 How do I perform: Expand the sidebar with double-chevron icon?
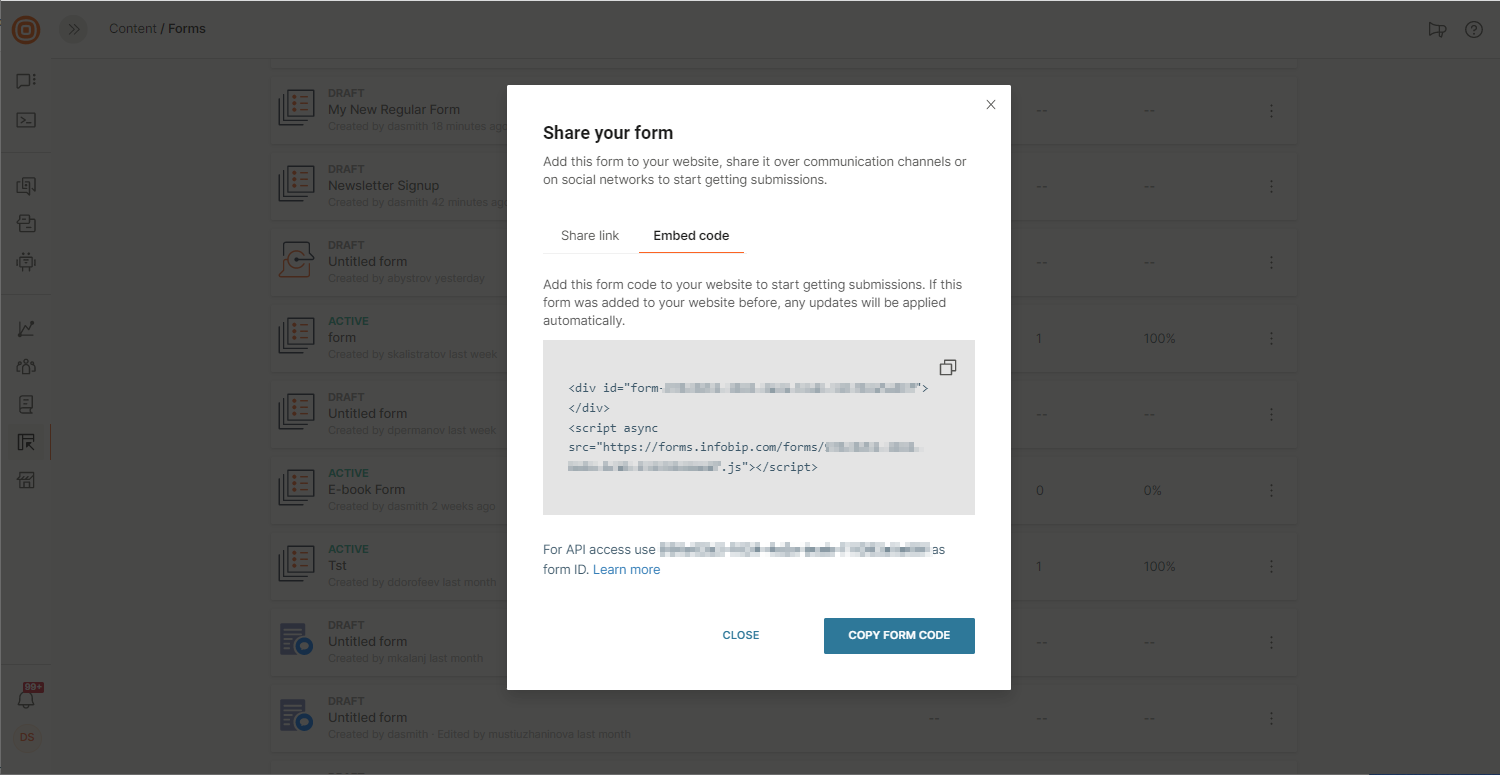(73, 29)
